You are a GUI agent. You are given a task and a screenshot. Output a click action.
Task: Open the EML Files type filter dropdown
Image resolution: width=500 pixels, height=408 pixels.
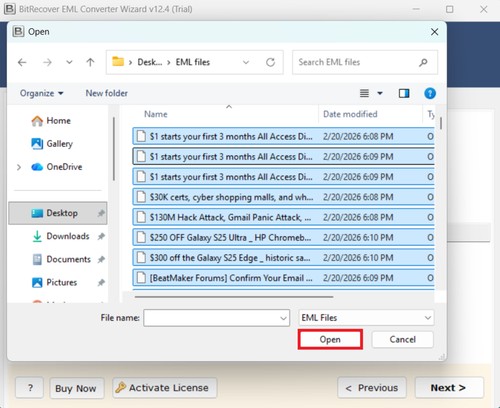click(366, 318)
